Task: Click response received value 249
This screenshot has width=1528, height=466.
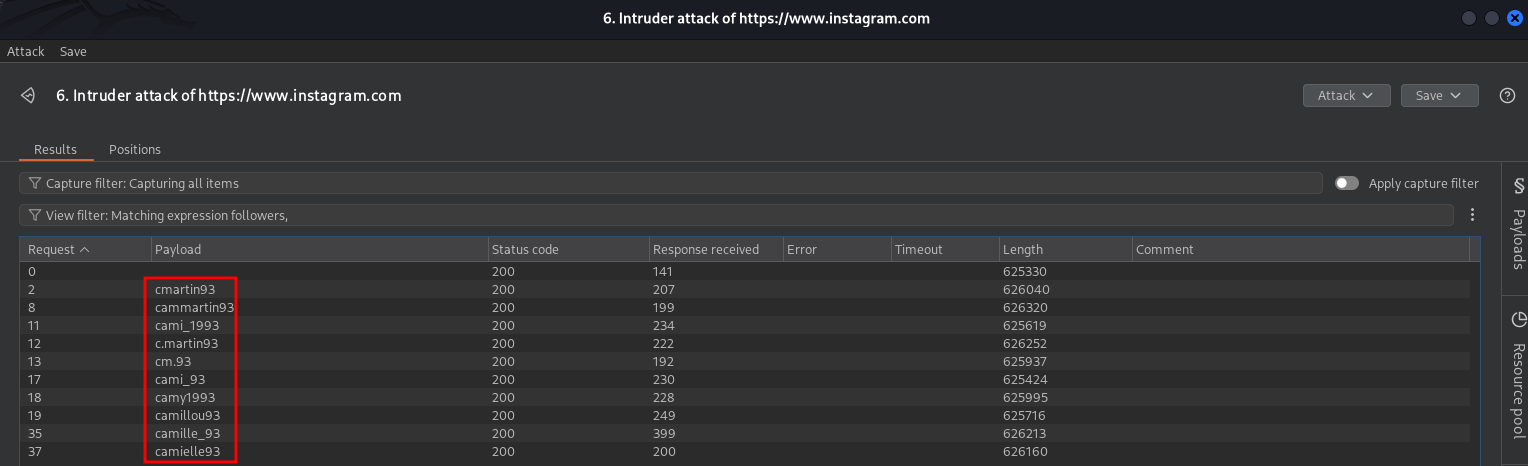Action: tap(664, 415)
